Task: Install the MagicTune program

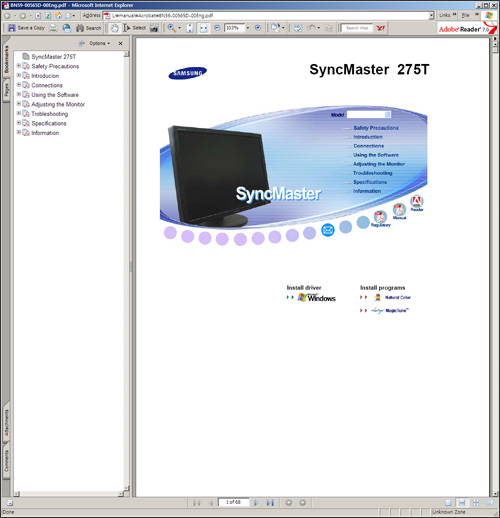Action: tap(390, 311)
